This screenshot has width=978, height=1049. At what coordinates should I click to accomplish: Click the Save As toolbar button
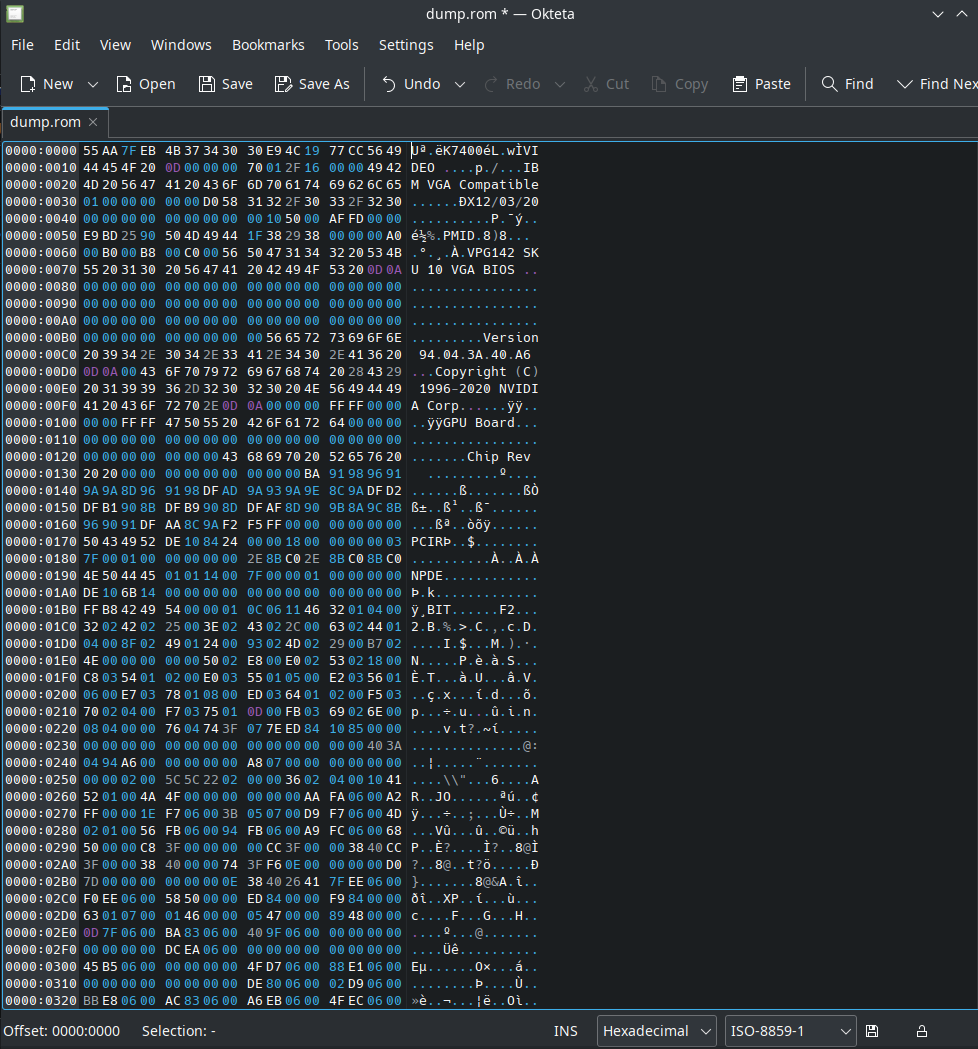pos(312,84)
